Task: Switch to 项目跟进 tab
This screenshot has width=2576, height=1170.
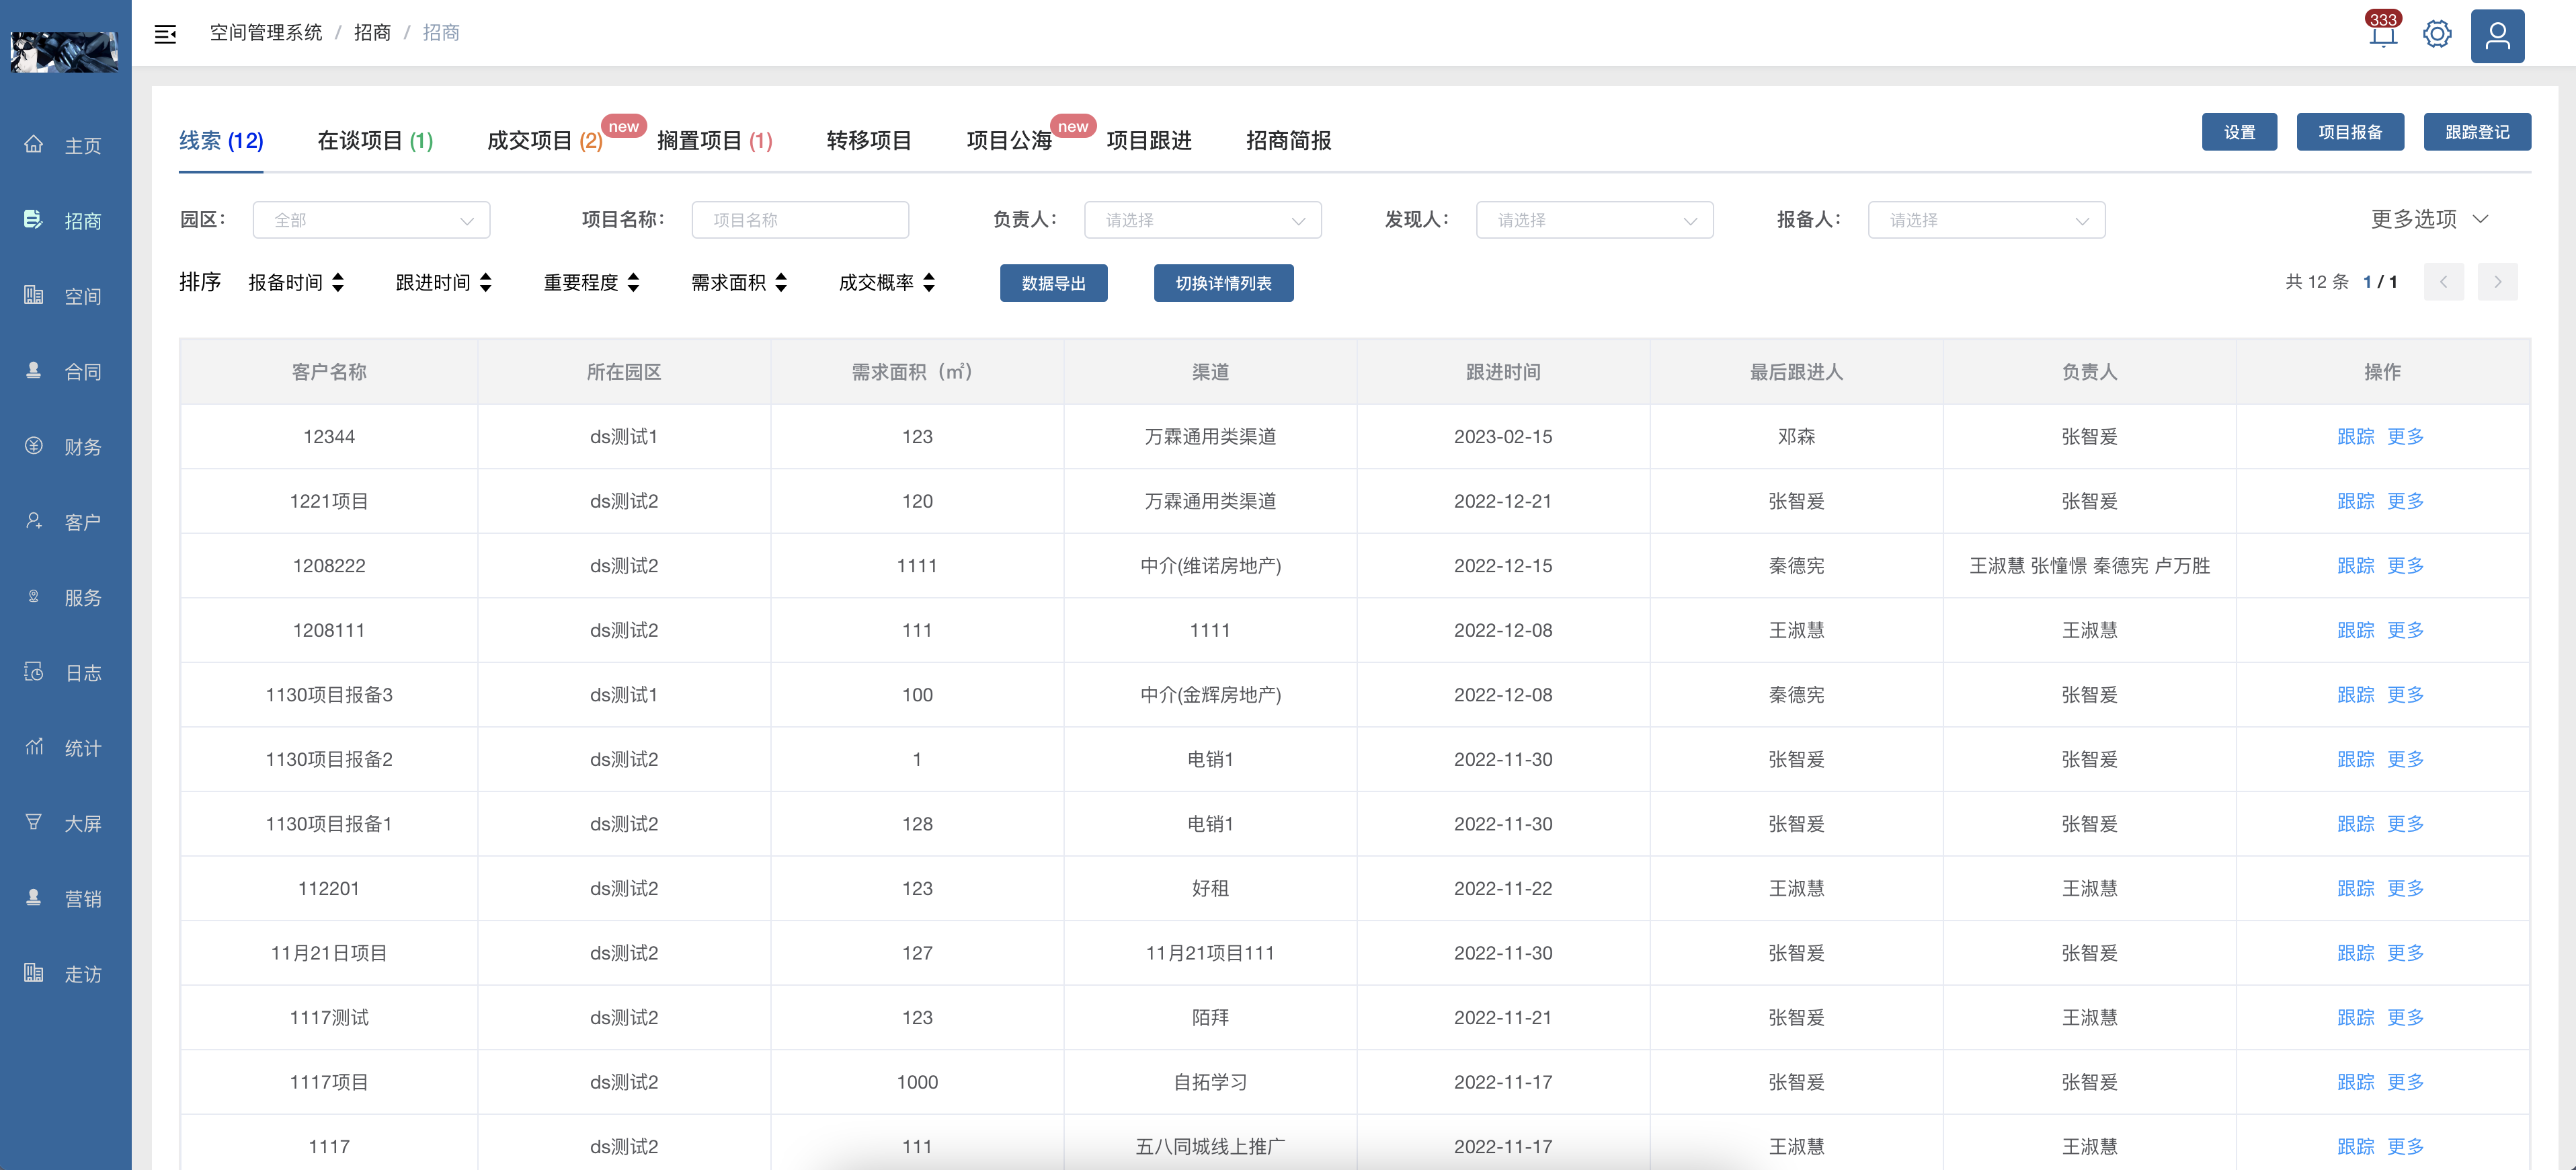Action: tap(1149, 141)
